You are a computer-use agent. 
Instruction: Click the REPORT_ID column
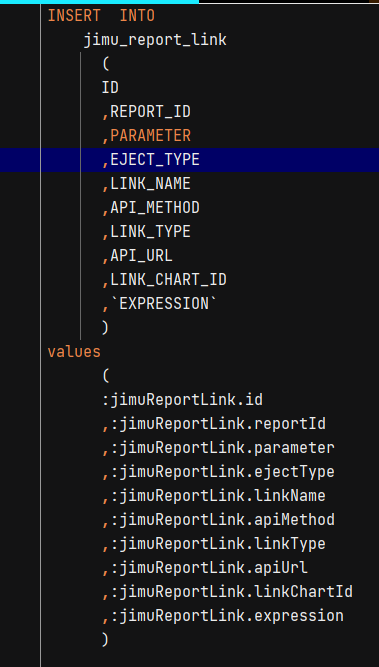[151, 112]
